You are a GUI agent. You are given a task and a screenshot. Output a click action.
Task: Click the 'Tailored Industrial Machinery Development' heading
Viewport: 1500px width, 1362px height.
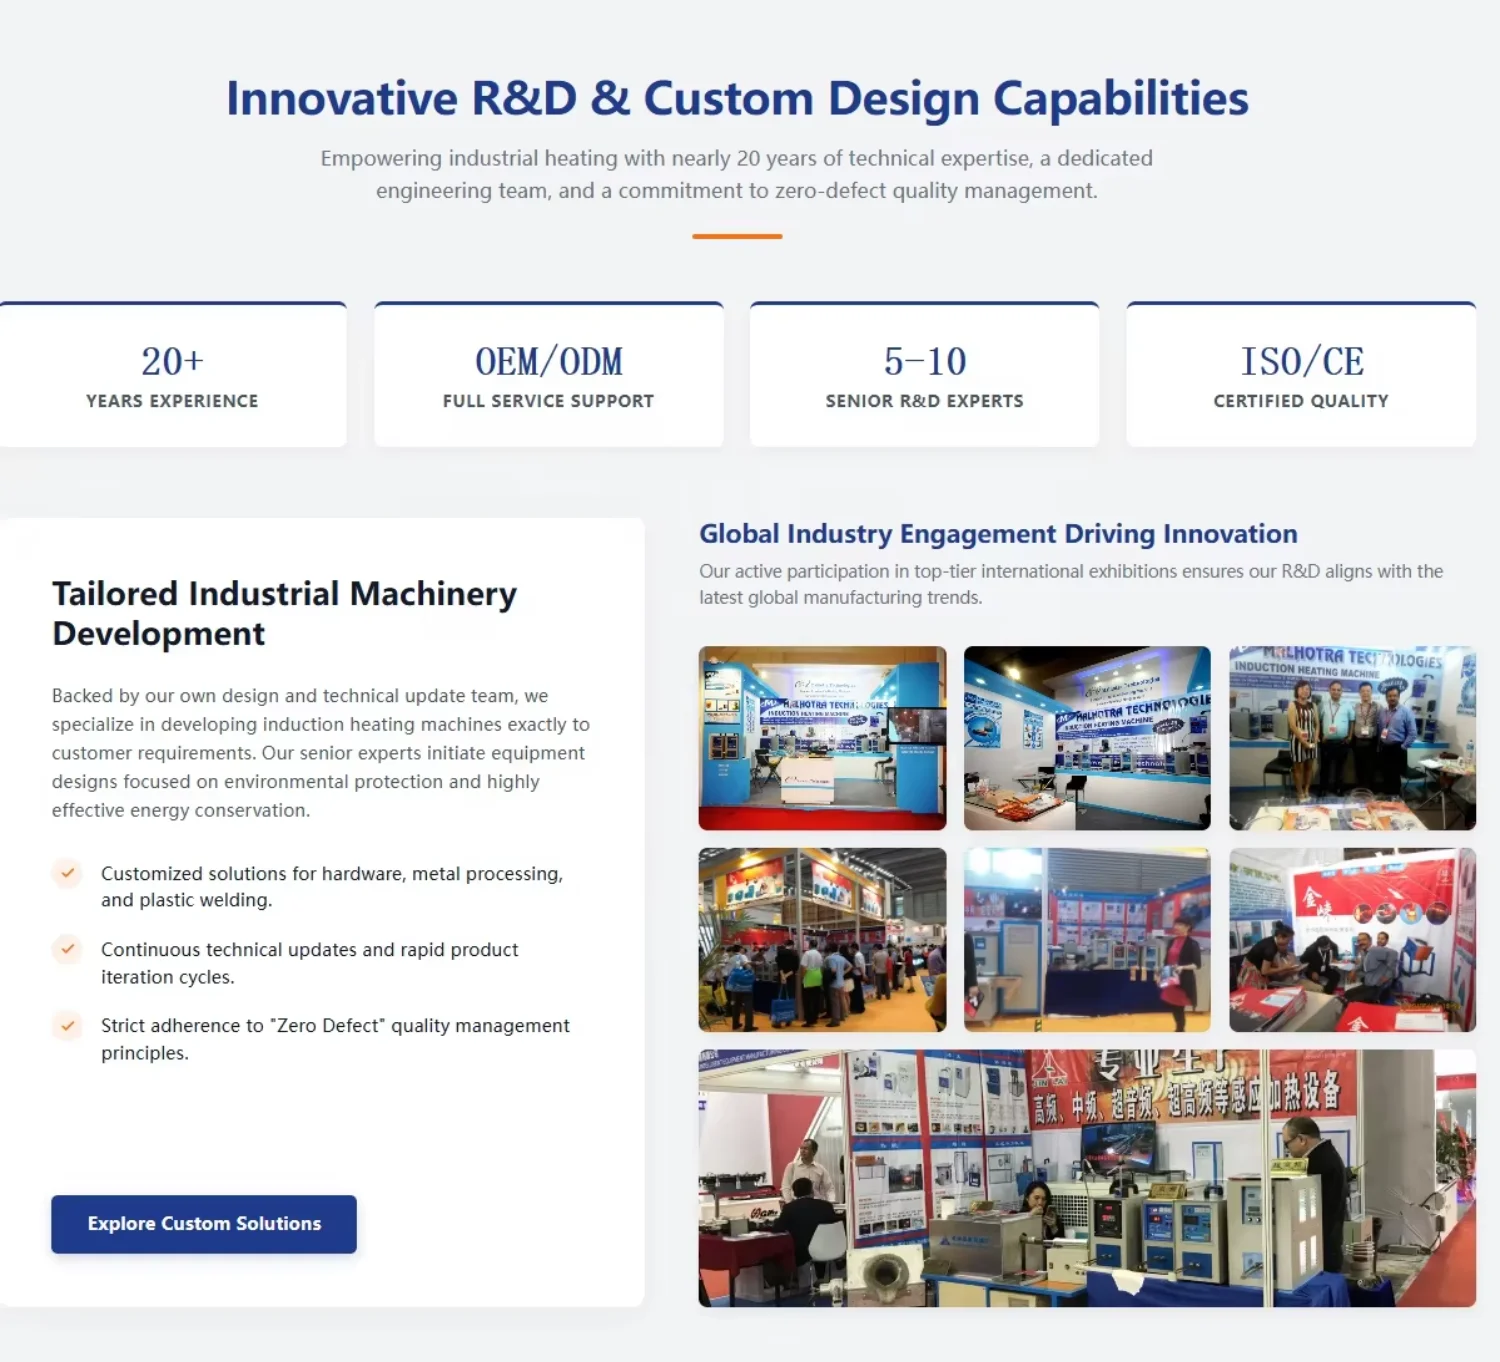pyautogui.click(x=285, y=613)
